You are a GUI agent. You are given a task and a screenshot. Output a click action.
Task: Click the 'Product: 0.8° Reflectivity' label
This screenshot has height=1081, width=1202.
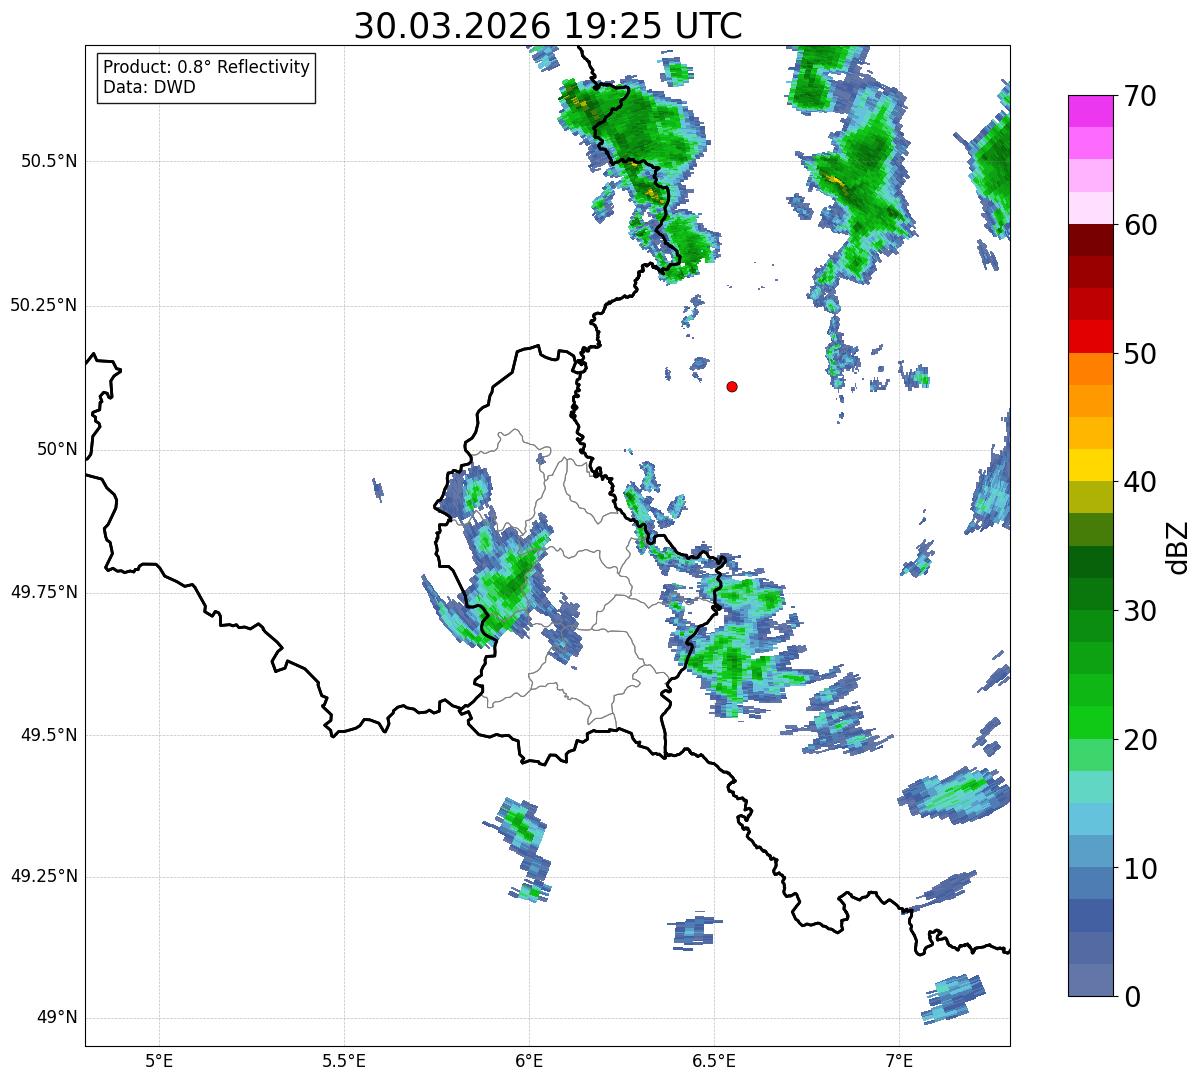[207, 67]
